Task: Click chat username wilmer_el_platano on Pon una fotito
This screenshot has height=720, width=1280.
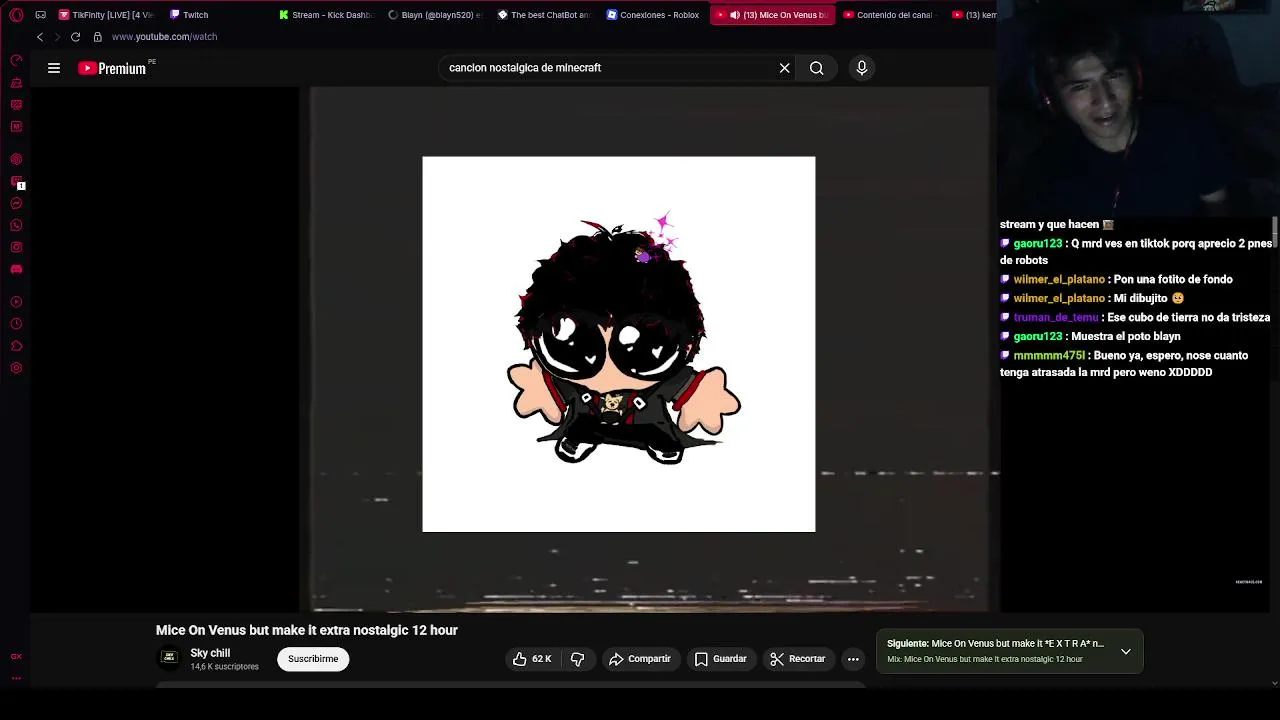Action: coord(1059,279)
